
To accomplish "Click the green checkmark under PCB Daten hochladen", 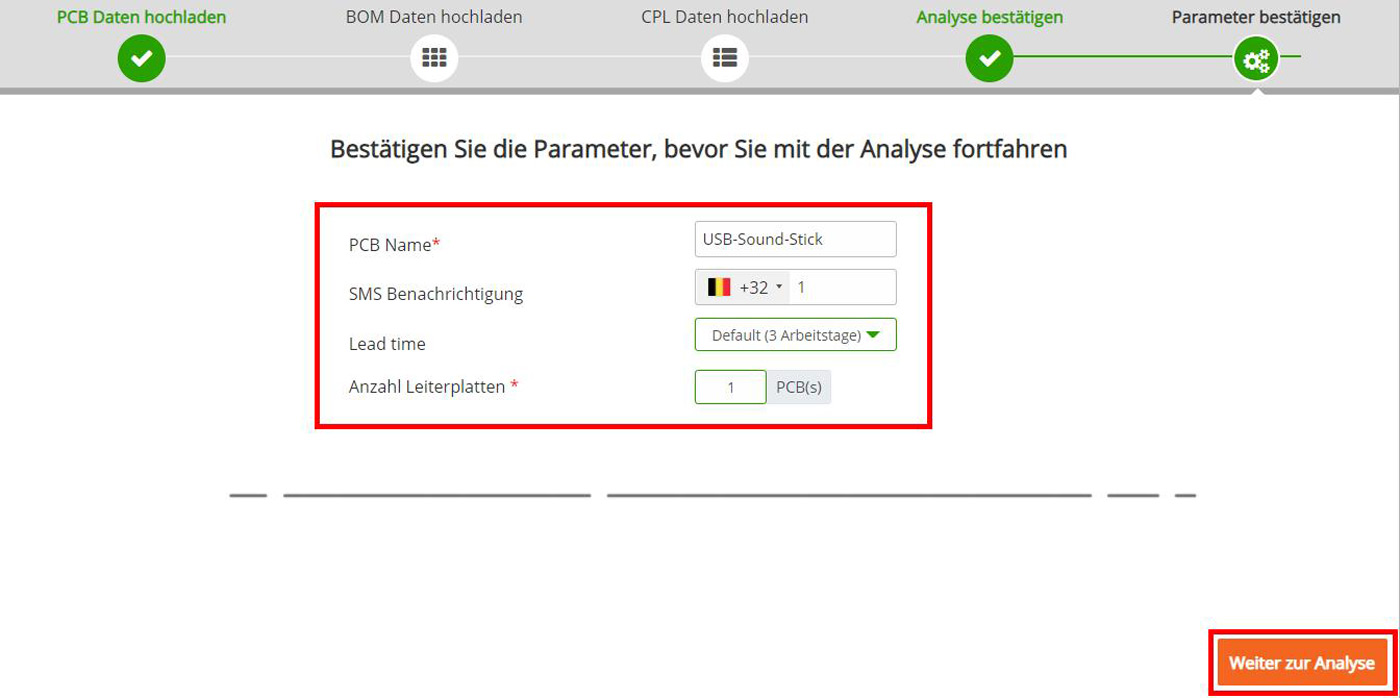I will 141,59.
